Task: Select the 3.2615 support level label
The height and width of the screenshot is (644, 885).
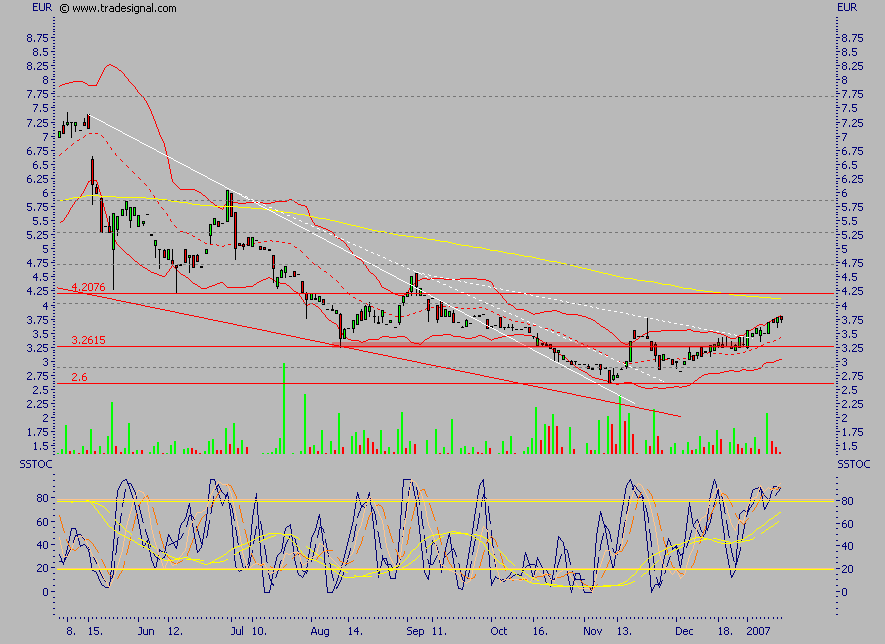Action: [x=89, y=340]
